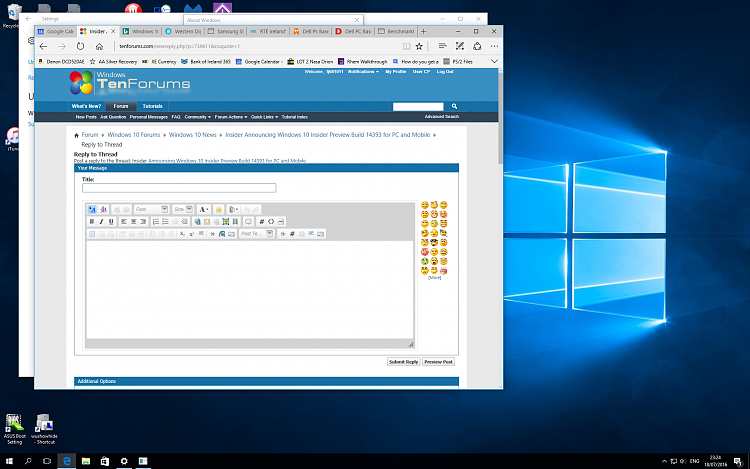
Task: Insert an ordered numbered list
Action: point(156,221)
